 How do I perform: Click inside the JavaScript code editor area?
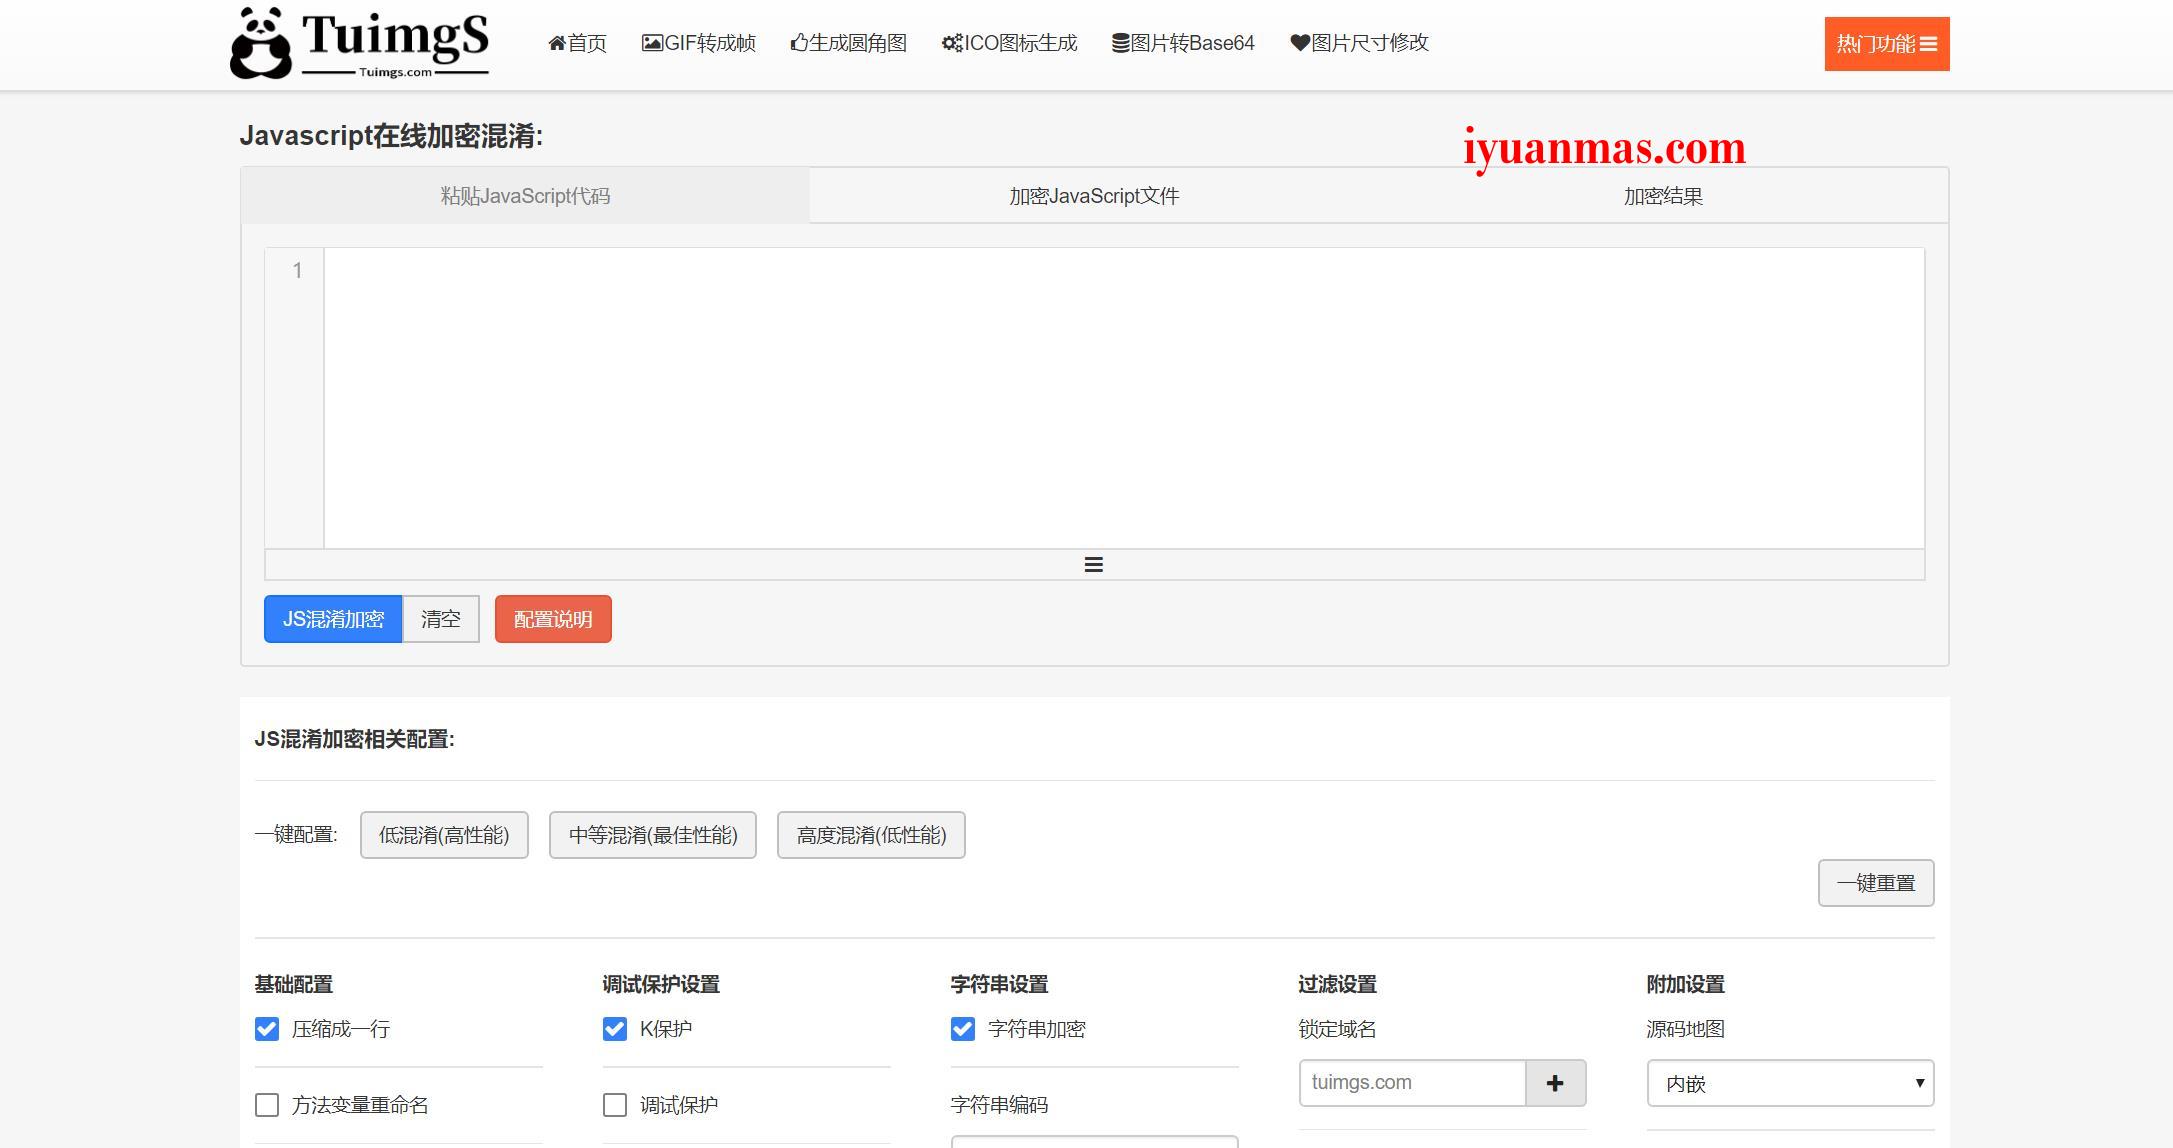[1124, 398]
